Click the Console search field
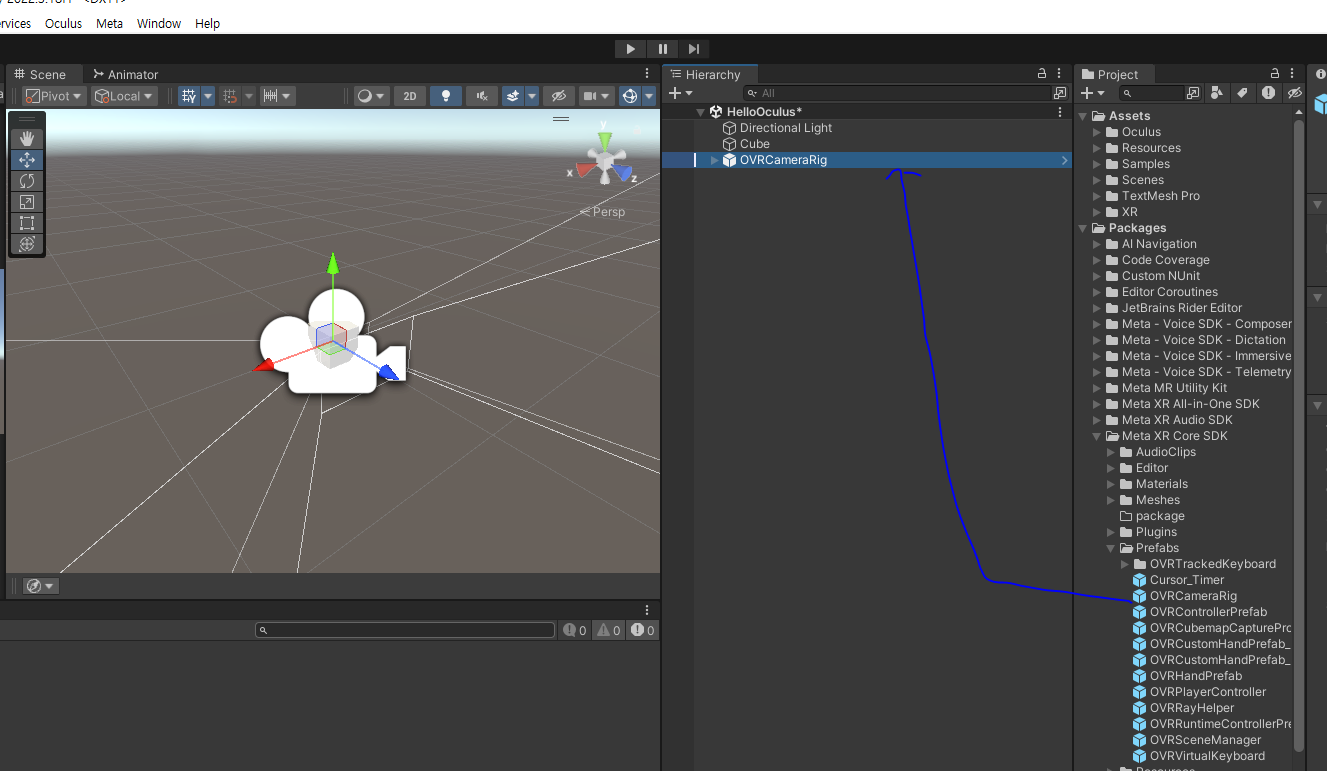1327x771 pixels. (405, 630)
